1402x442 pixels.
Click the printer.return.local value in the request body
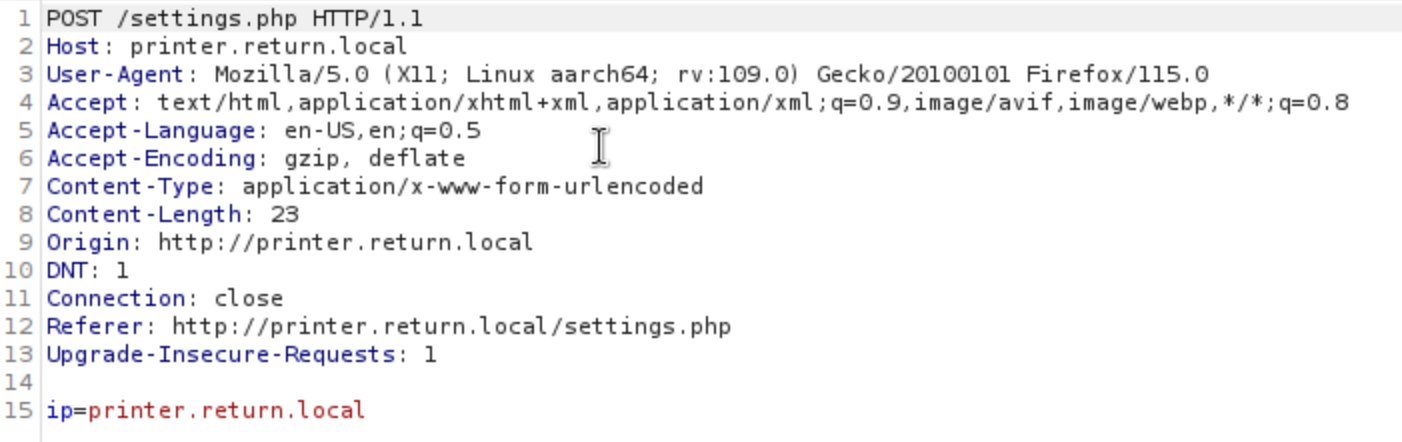tap(226, 410)
